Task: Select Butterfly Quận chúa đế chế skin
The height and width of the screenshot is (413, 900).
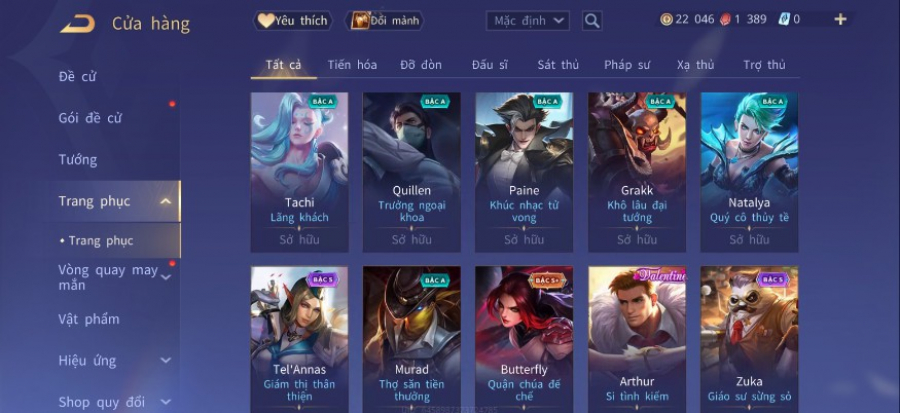Action: coord(524,340)
